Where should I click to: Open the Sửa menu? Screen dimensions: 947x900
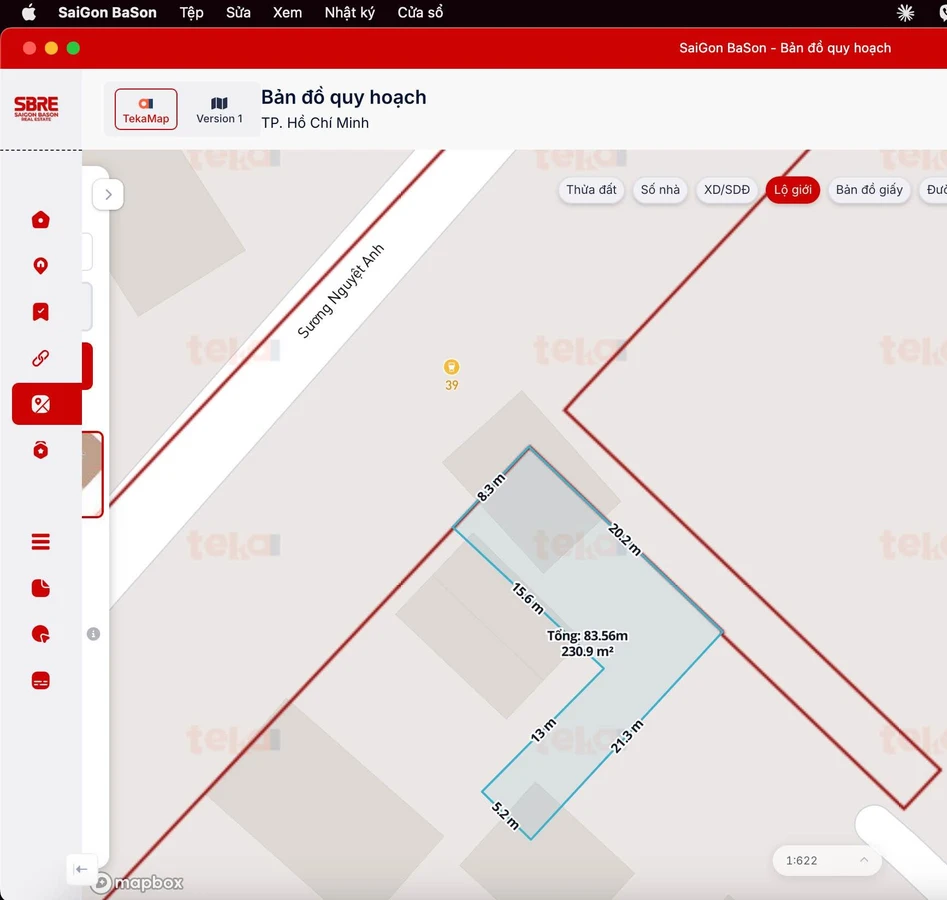239,13
